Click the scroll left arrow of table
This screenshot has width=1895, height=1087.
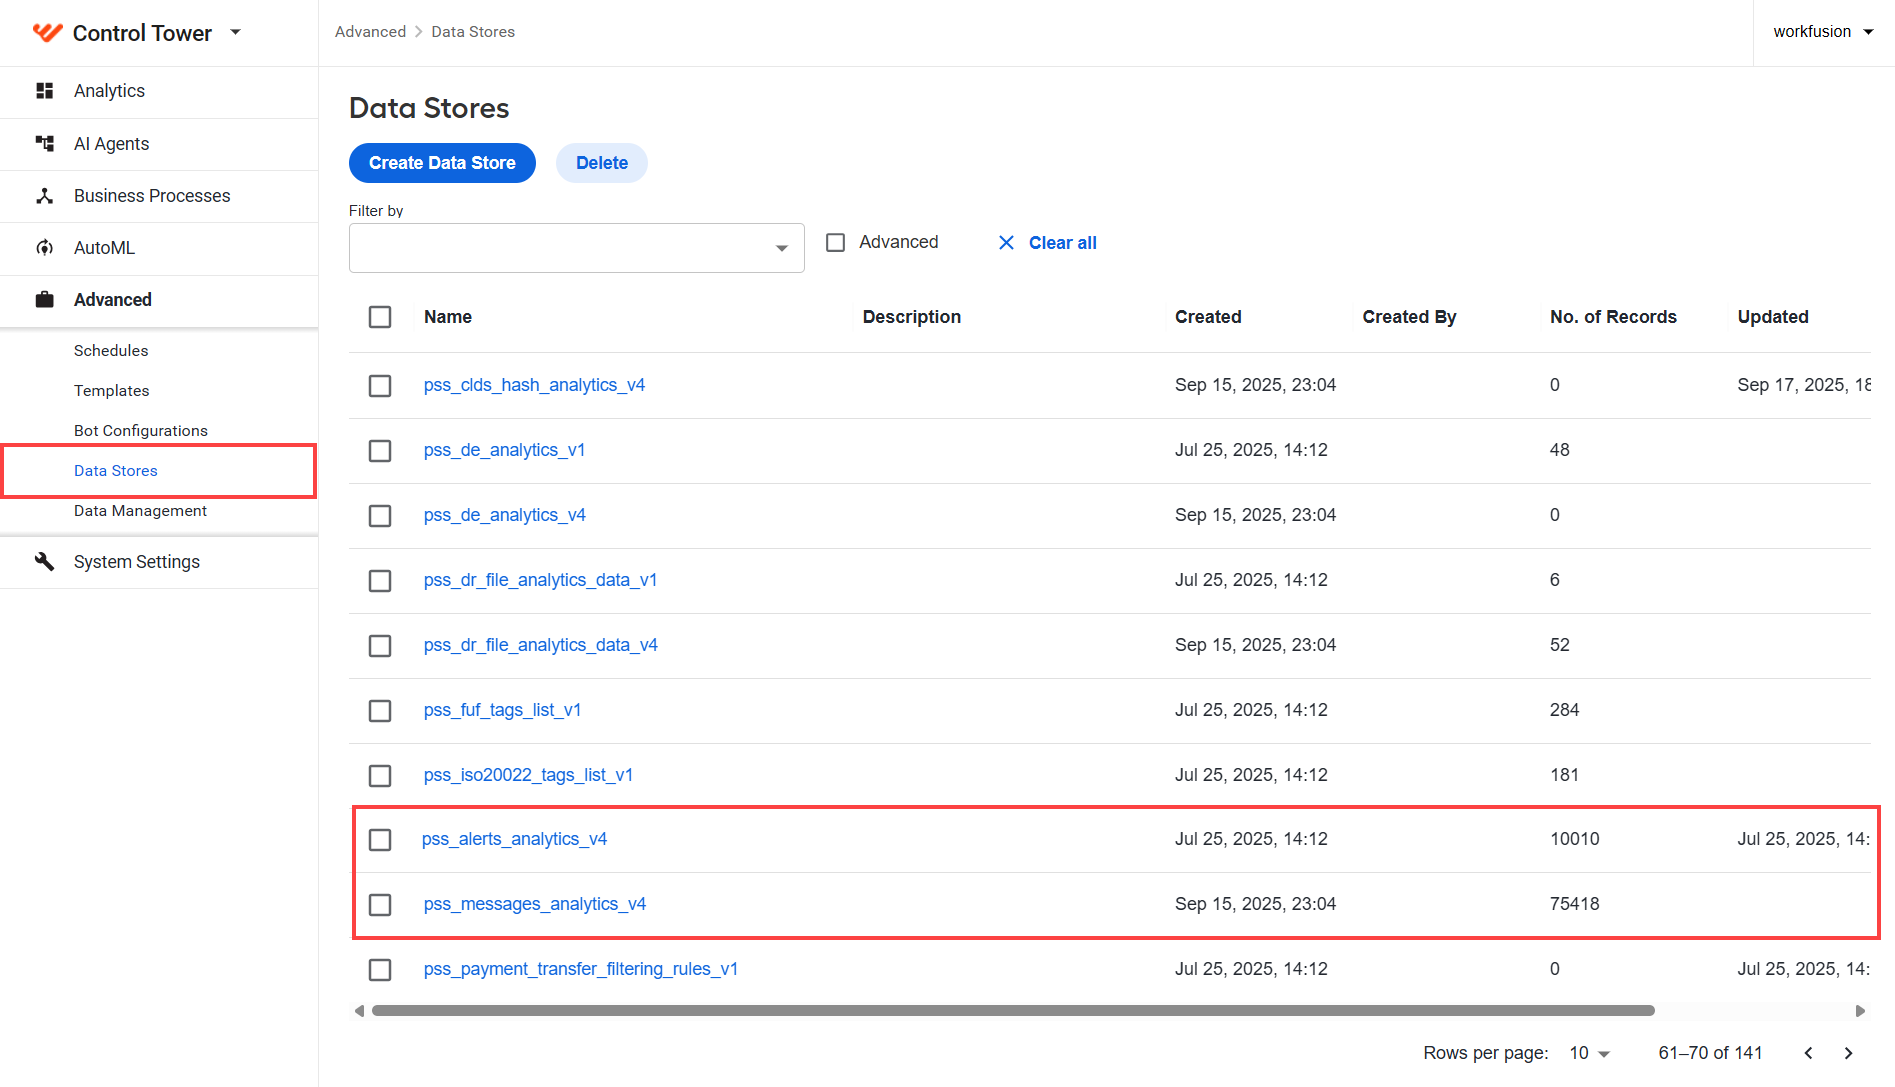[x=359, y=1011]
